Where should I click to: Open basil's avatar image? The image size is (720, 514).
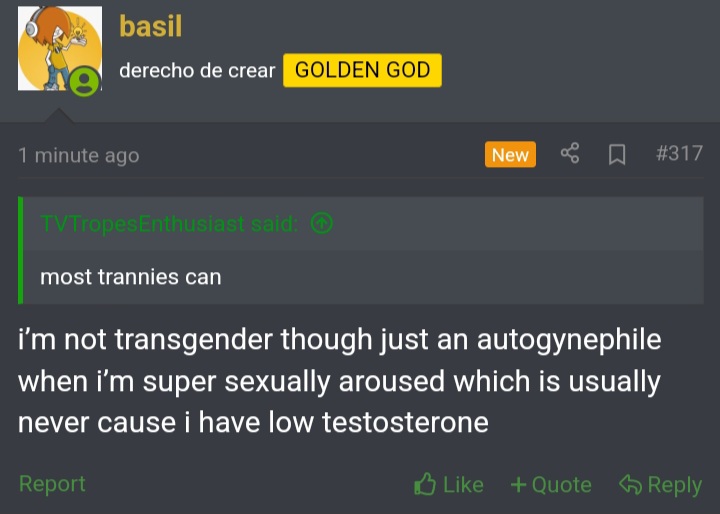58,48
